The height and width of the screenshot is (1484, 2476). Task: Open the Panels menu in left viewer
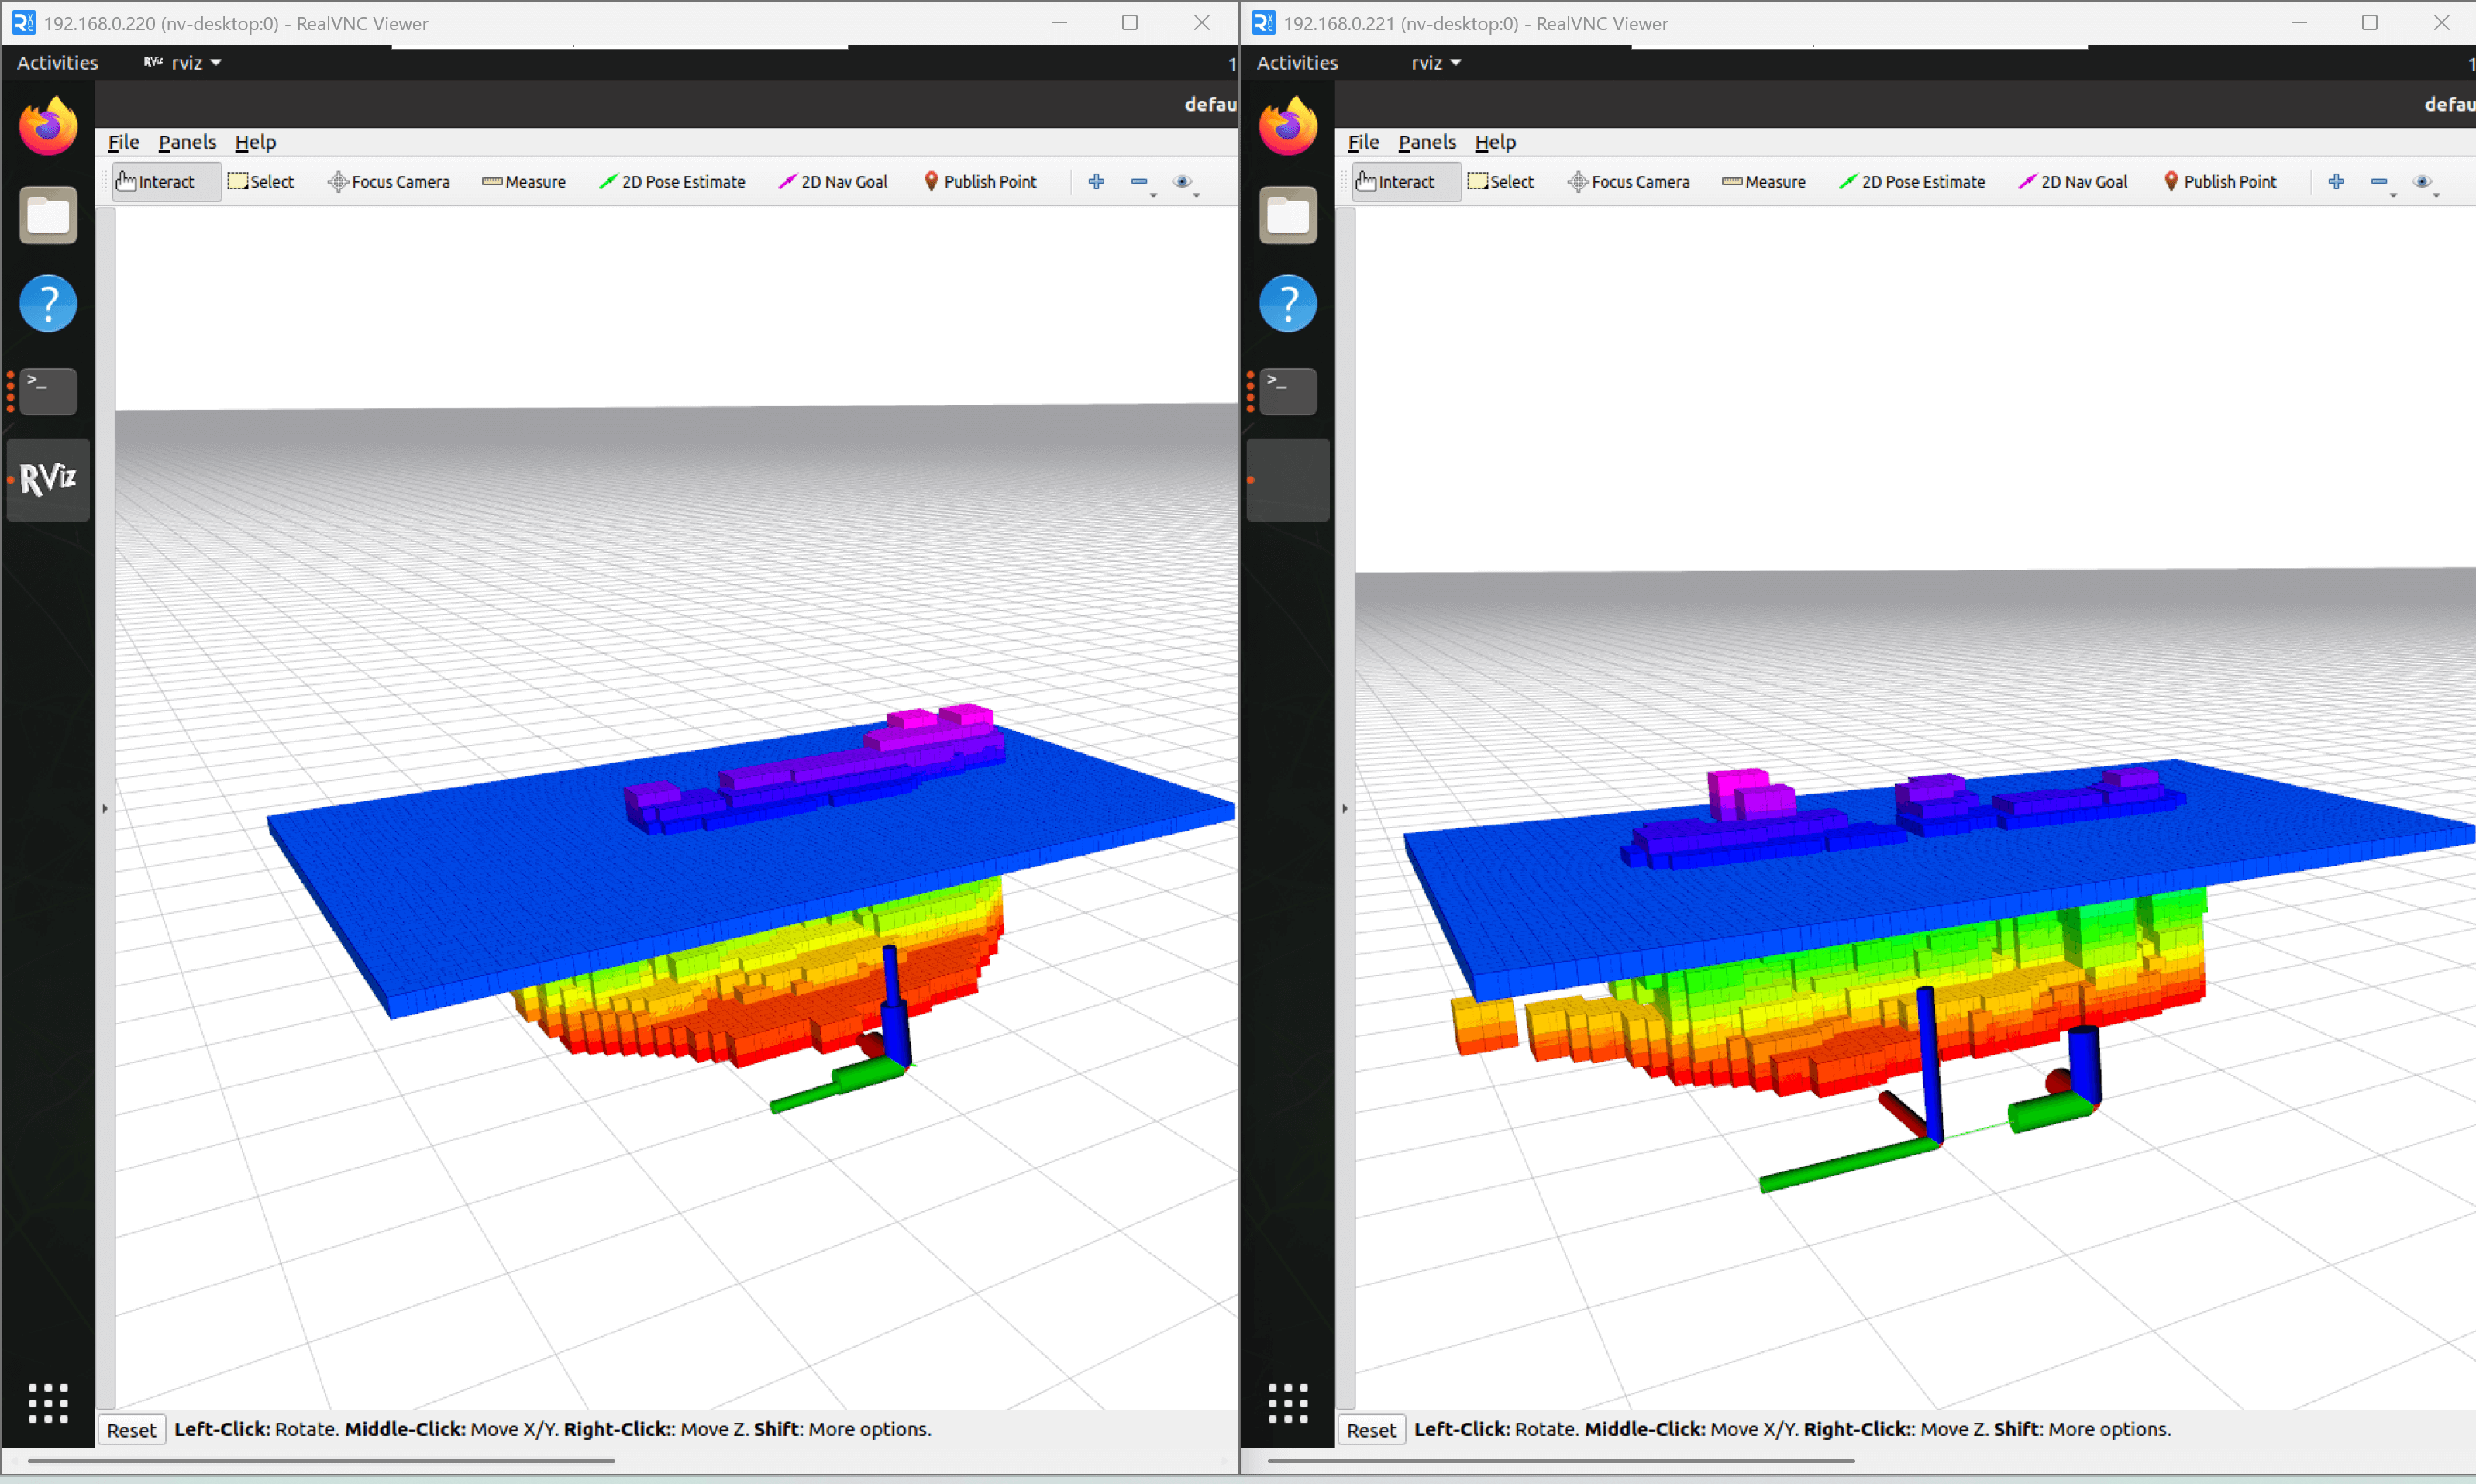click(x=187, y=142)
